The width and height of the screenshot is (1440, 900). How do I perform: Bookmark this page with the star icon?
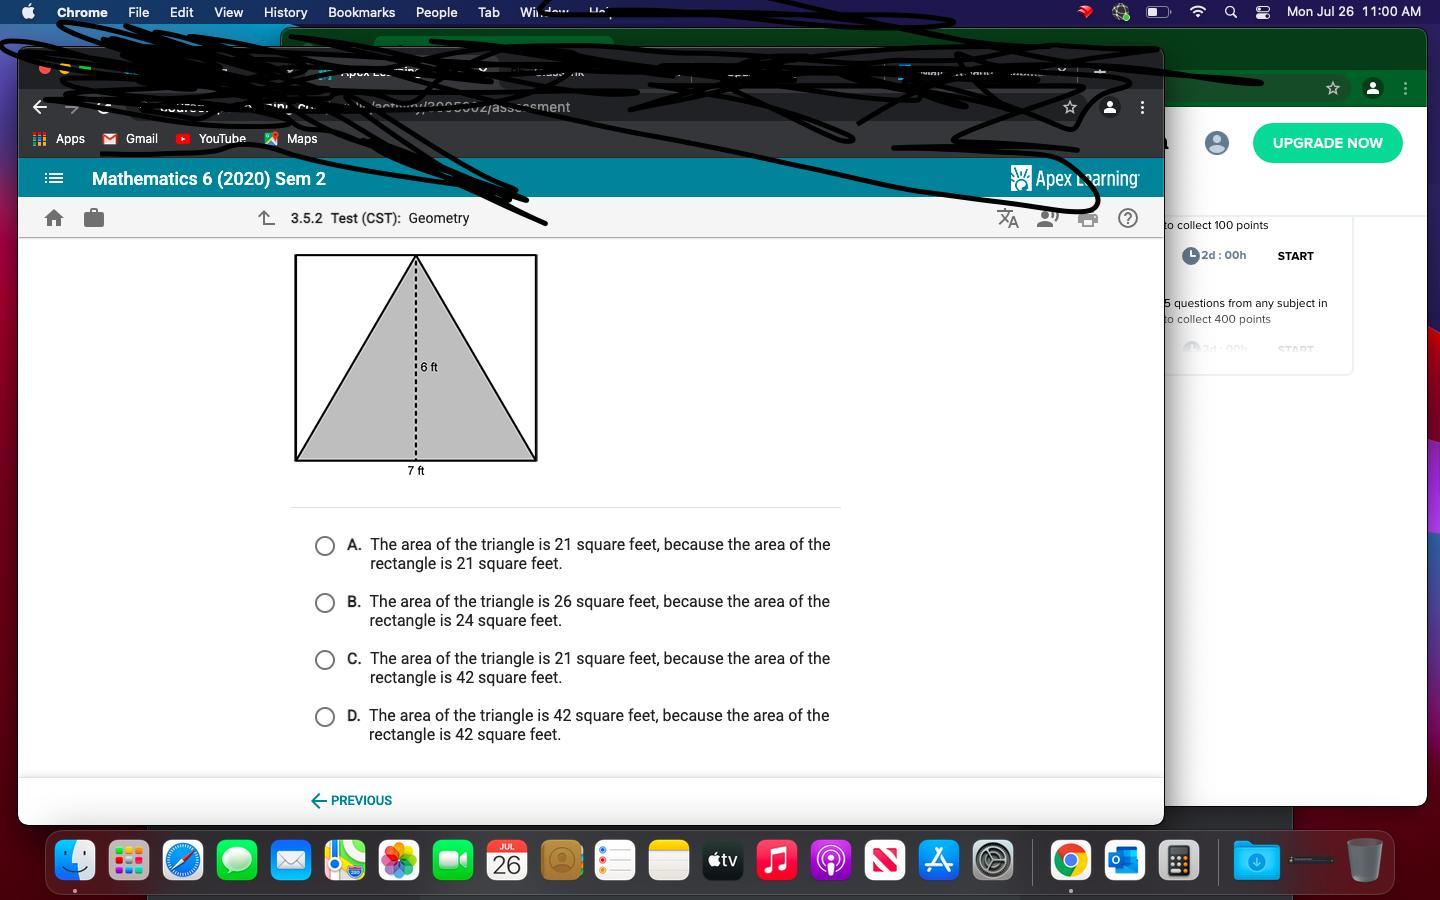click(1070, 107)
